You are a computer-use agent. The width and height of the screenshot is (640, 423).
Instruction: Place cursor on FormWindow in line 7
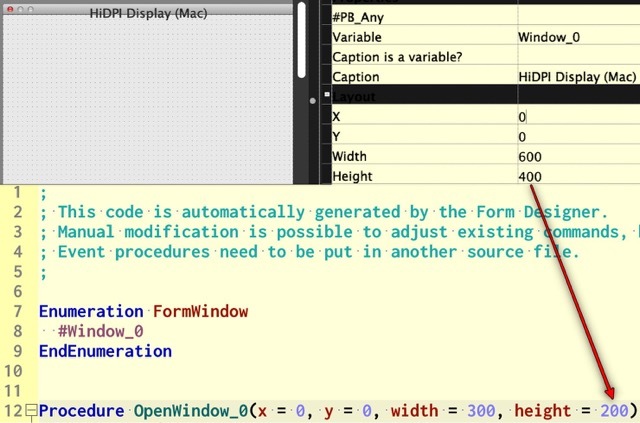point(200,311)
